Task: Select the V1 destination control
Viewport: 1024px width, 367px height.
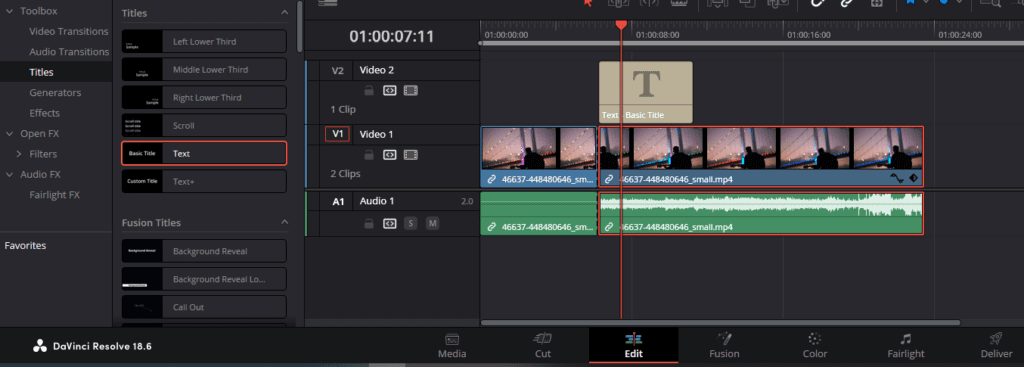Action: point(337,134)
